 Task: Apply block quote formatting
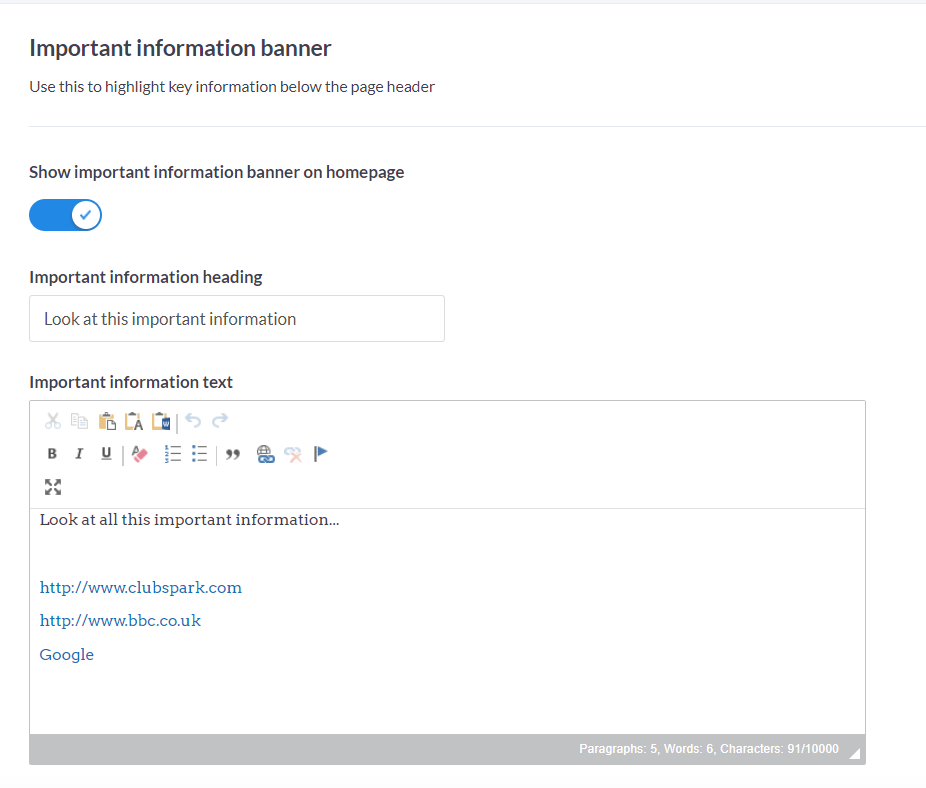pos(233,454)
